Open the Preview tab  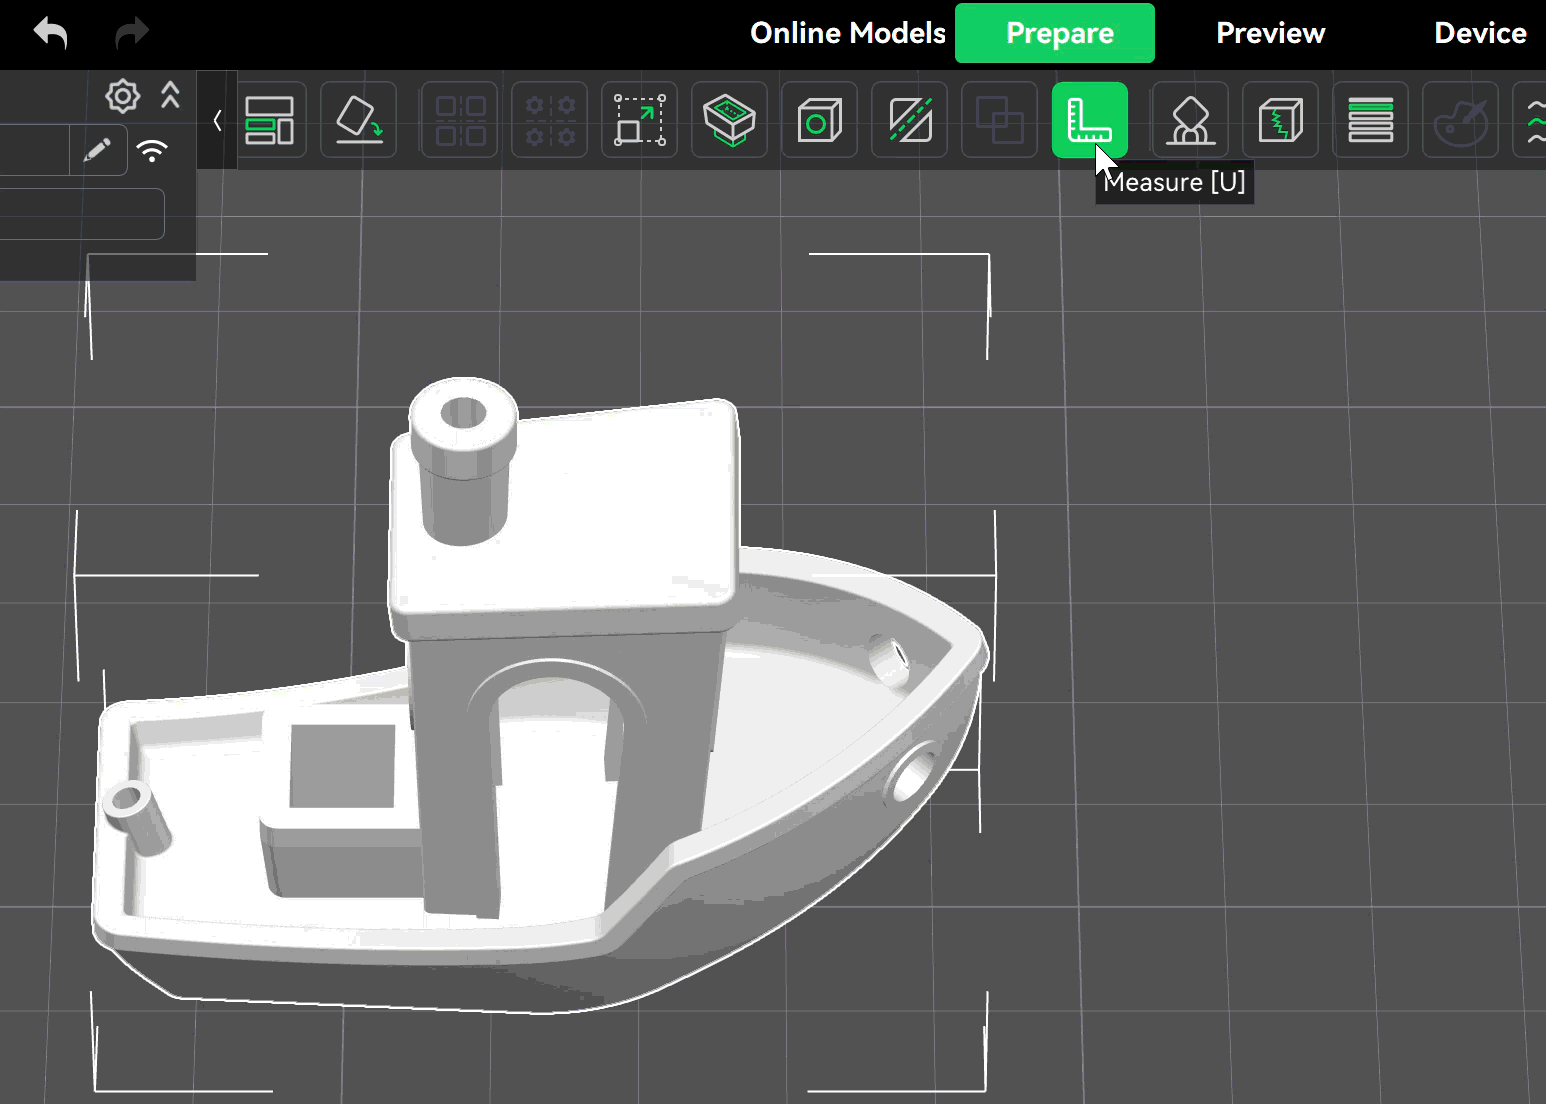[1271, 33]
